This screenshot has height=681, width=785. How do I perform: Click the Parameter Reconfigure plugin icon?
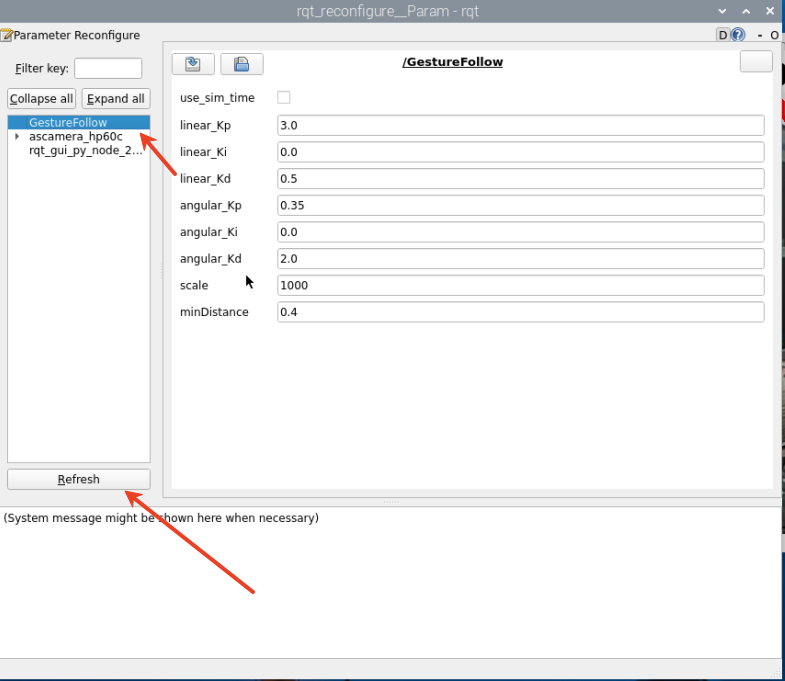pos(6,35)
